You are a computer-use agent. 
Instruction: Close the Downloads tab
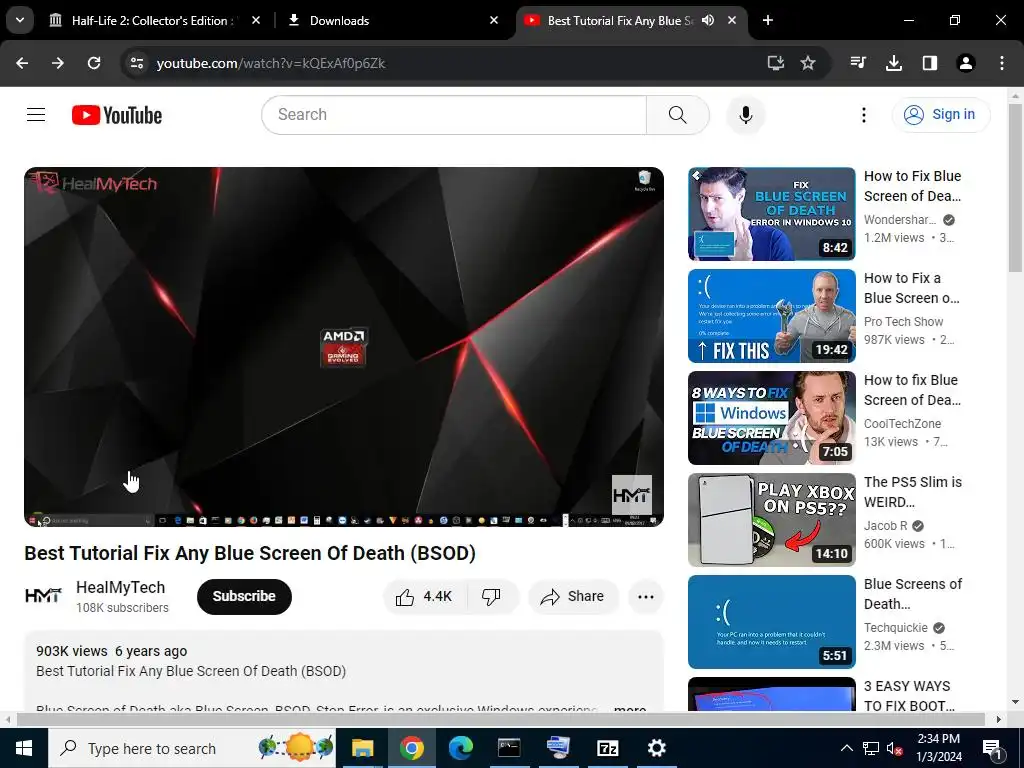point(494,20)
